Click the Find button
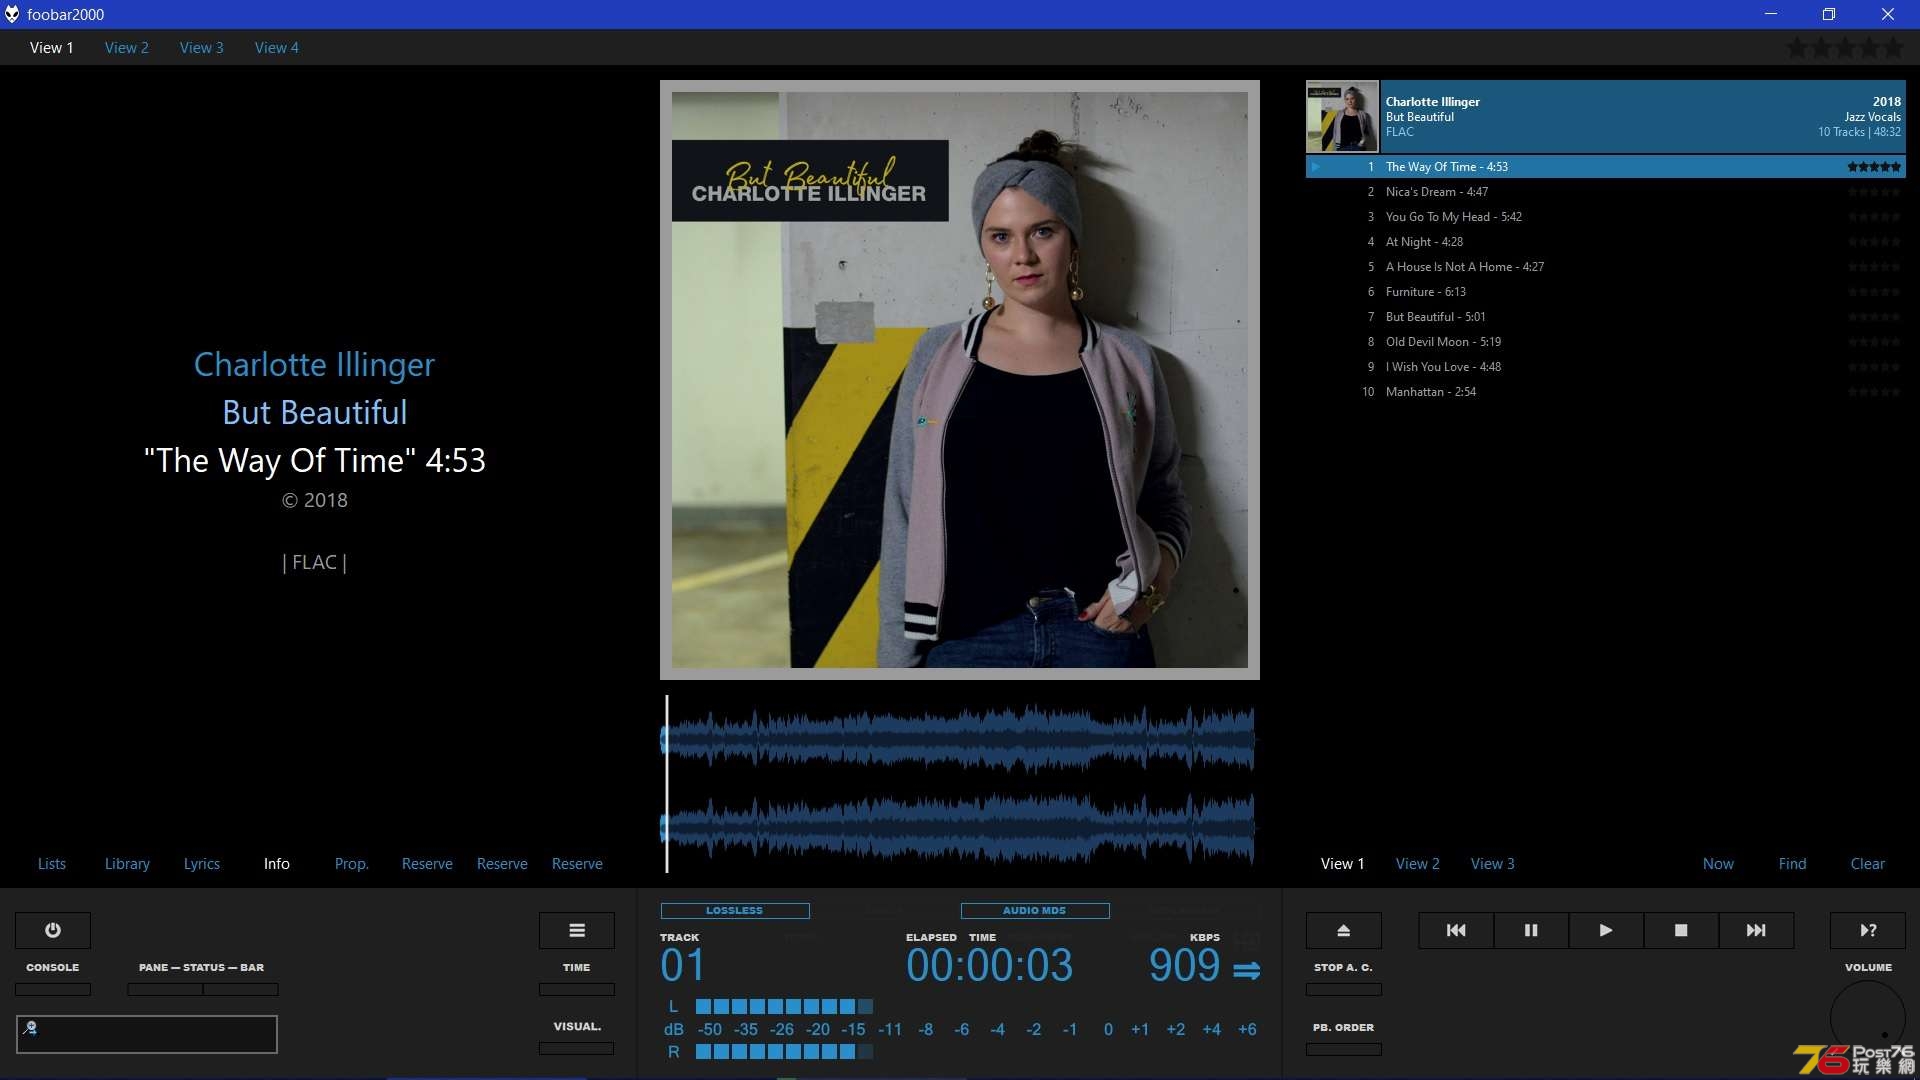This screenshot has width=1920, height=1080. 1793,863
